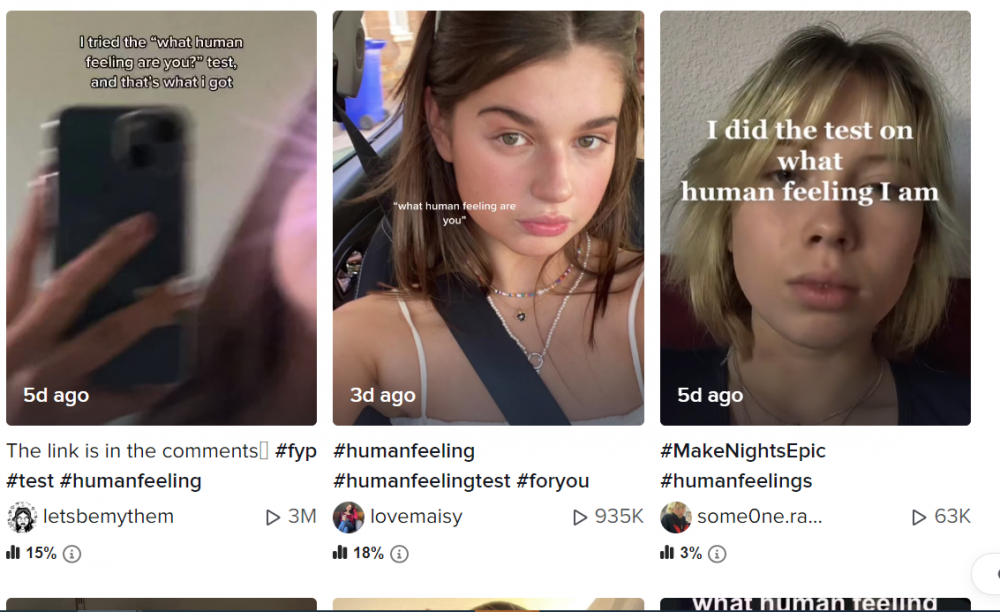Click the info icon beside 3%
Screen dimensions: 1000x612
point(717,553)
